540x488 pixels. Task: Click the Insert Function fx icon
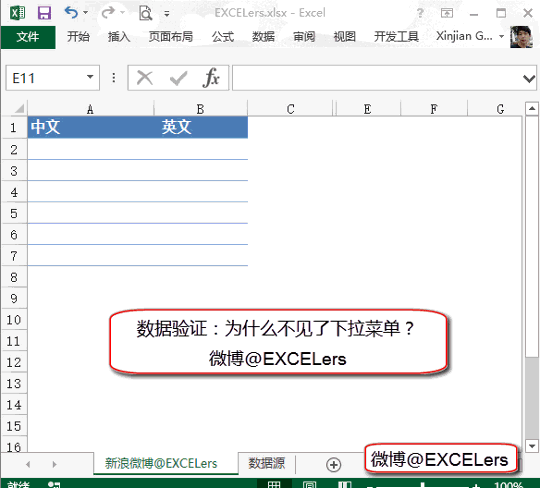click(211, 78)
